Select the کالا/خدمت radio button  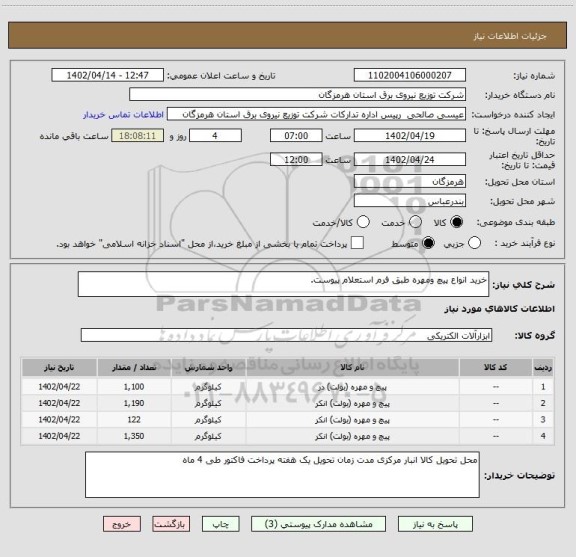click(x=363, y=222)
